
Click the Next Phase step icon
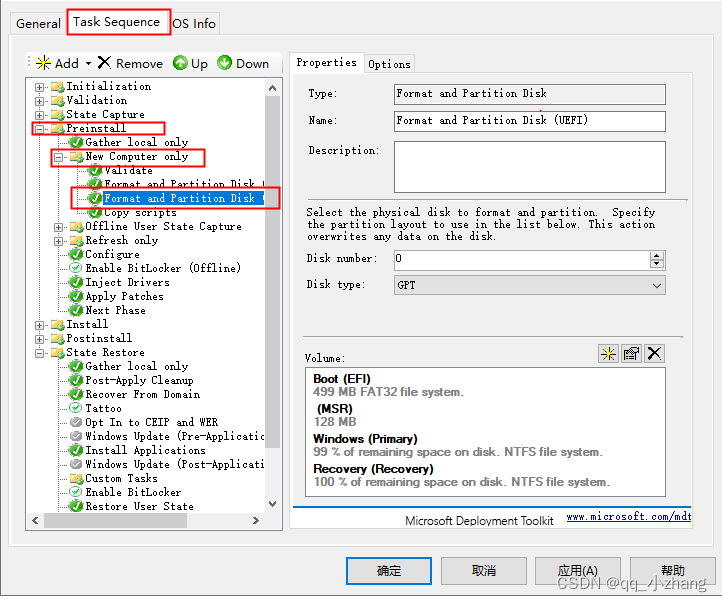[x=76, y=310]
